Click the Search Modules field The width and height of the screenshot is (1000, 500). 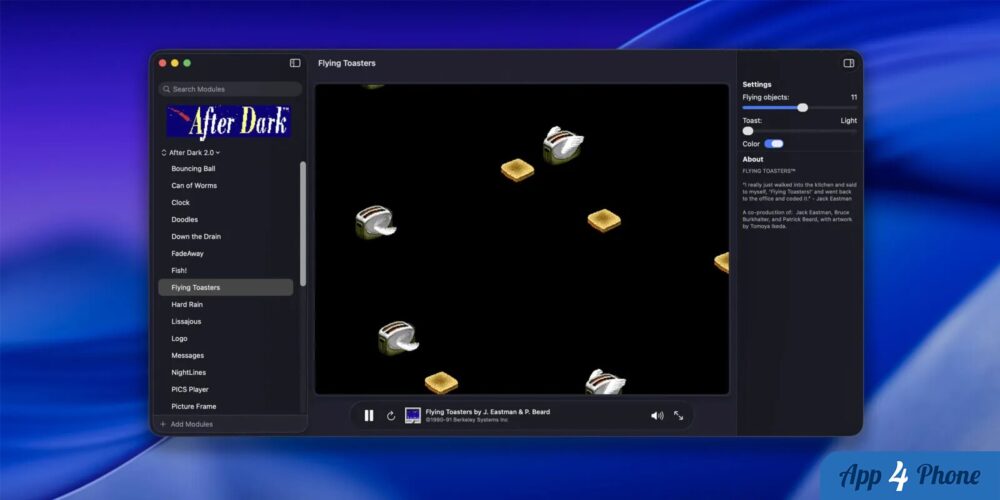tap(230, 89)
